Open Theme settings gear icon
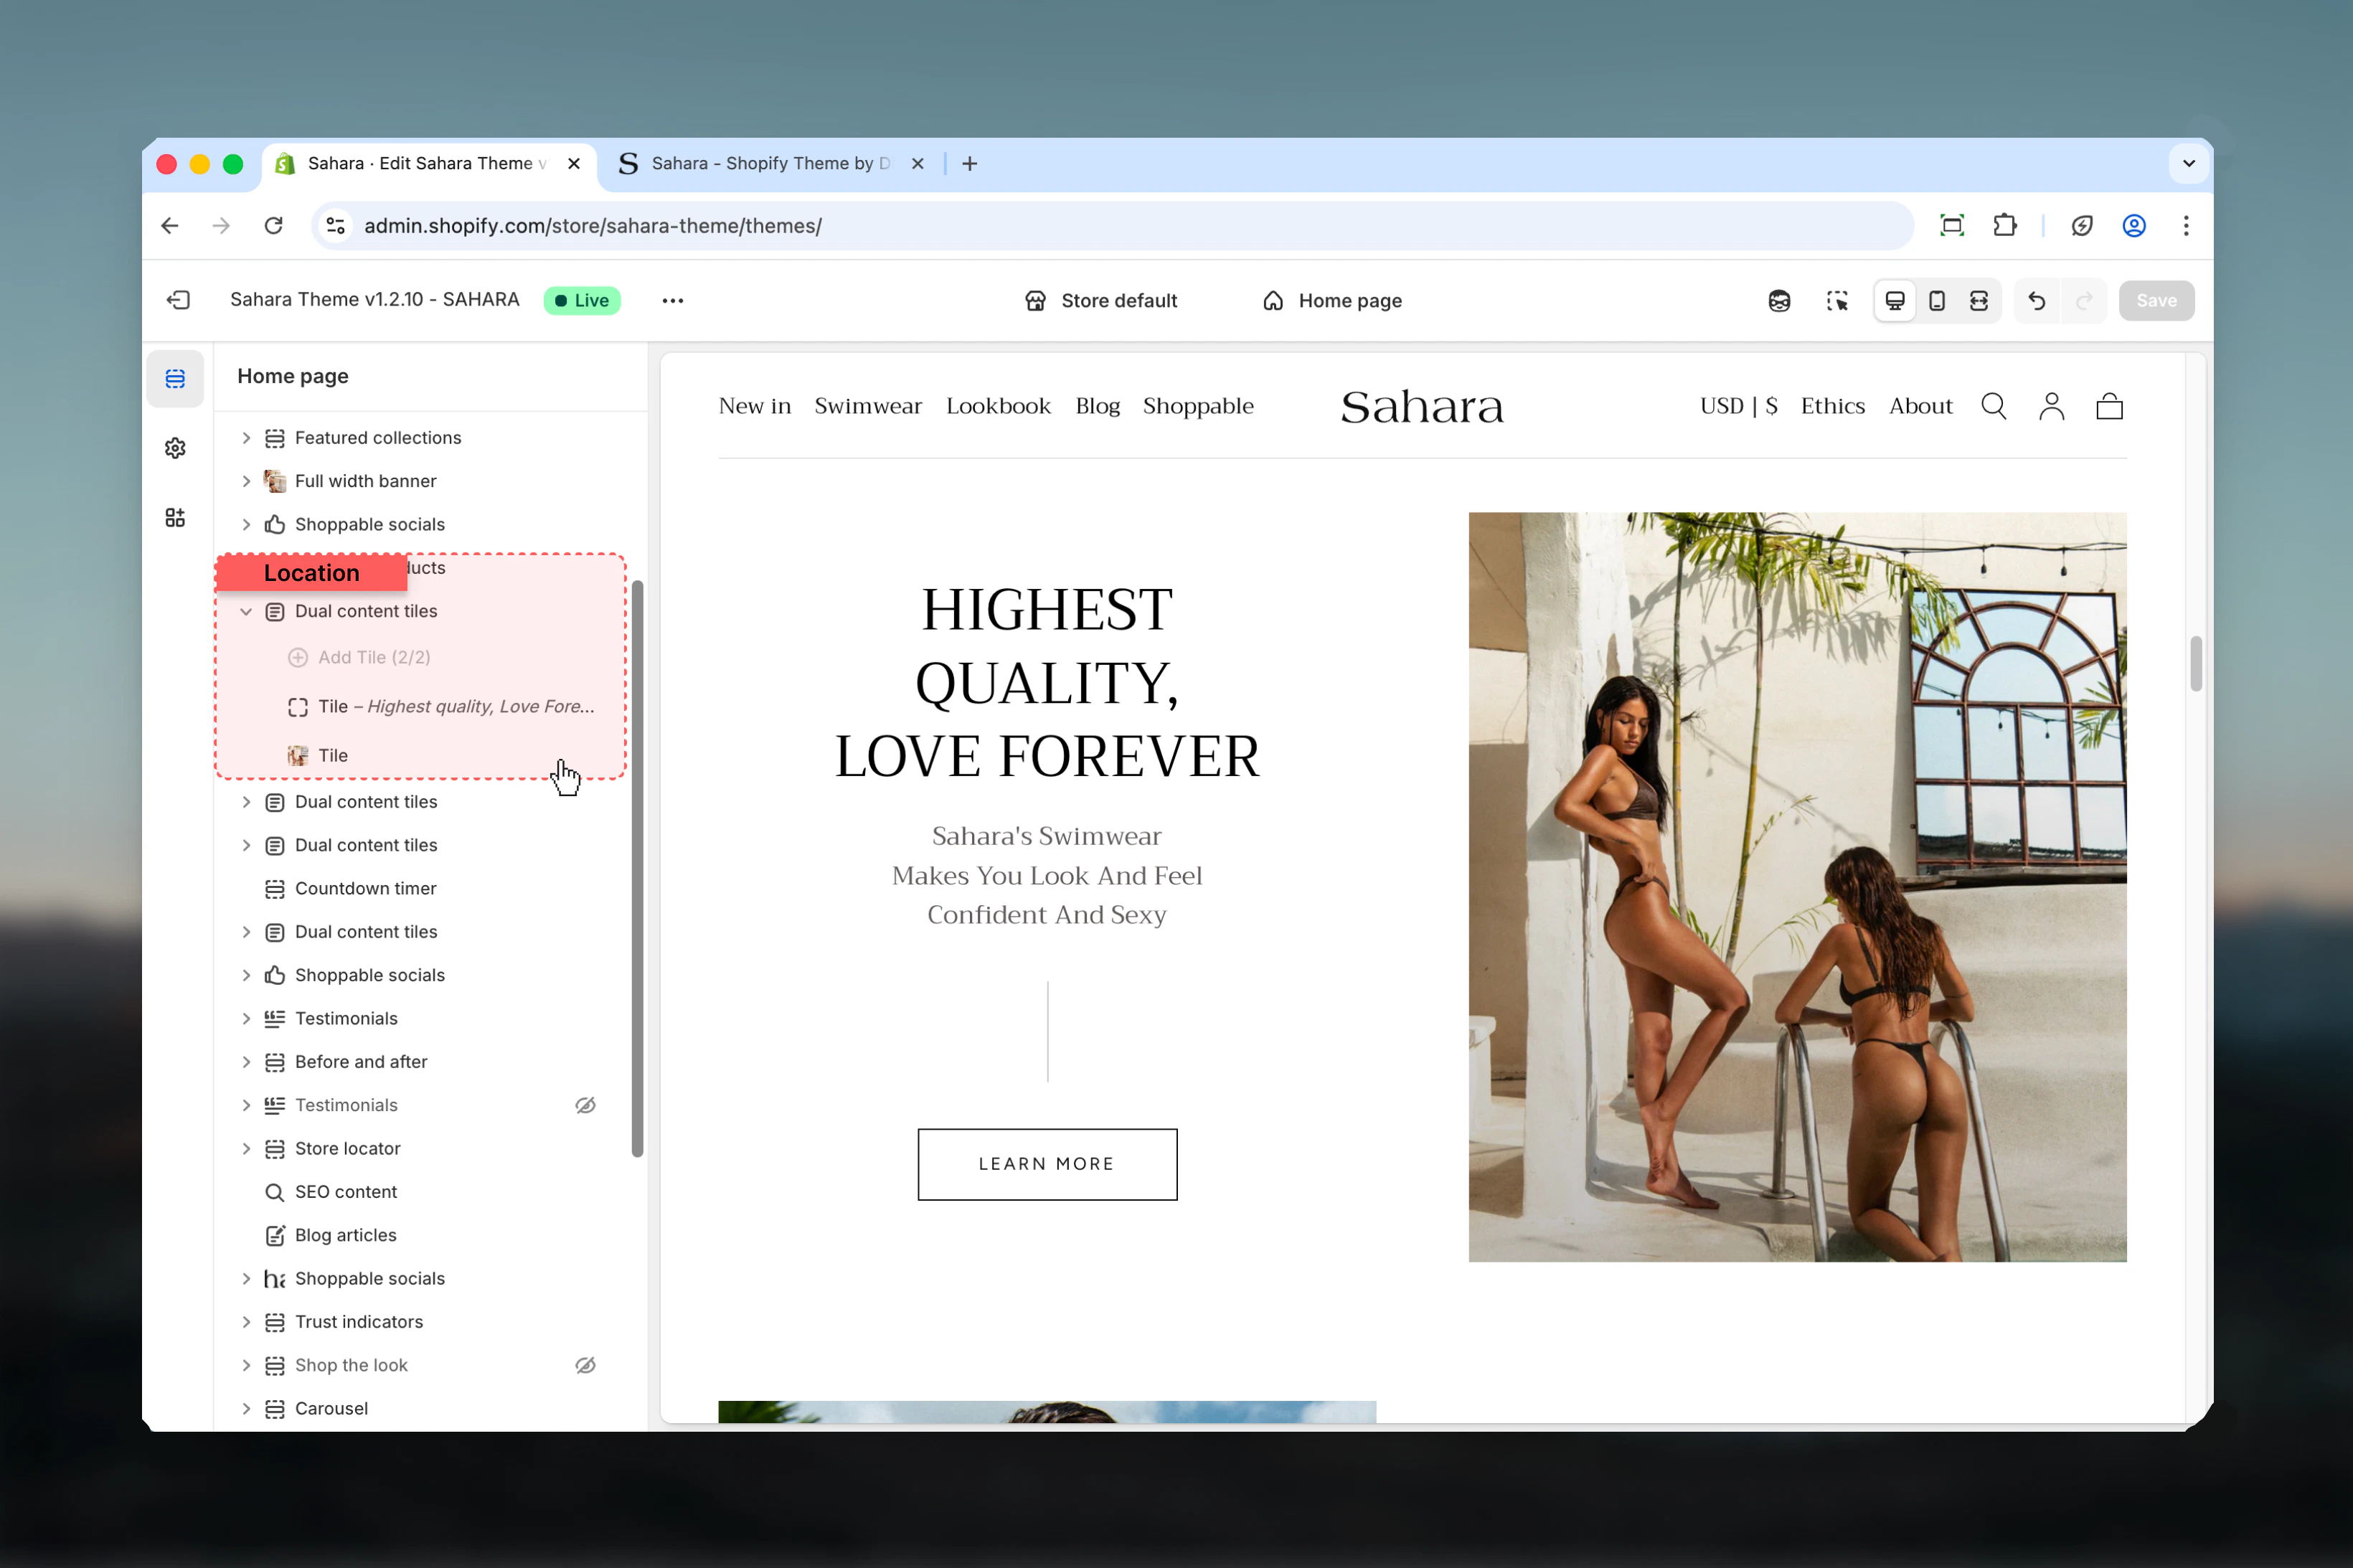Viewport: 2353px width, 1568px height. 175,448
